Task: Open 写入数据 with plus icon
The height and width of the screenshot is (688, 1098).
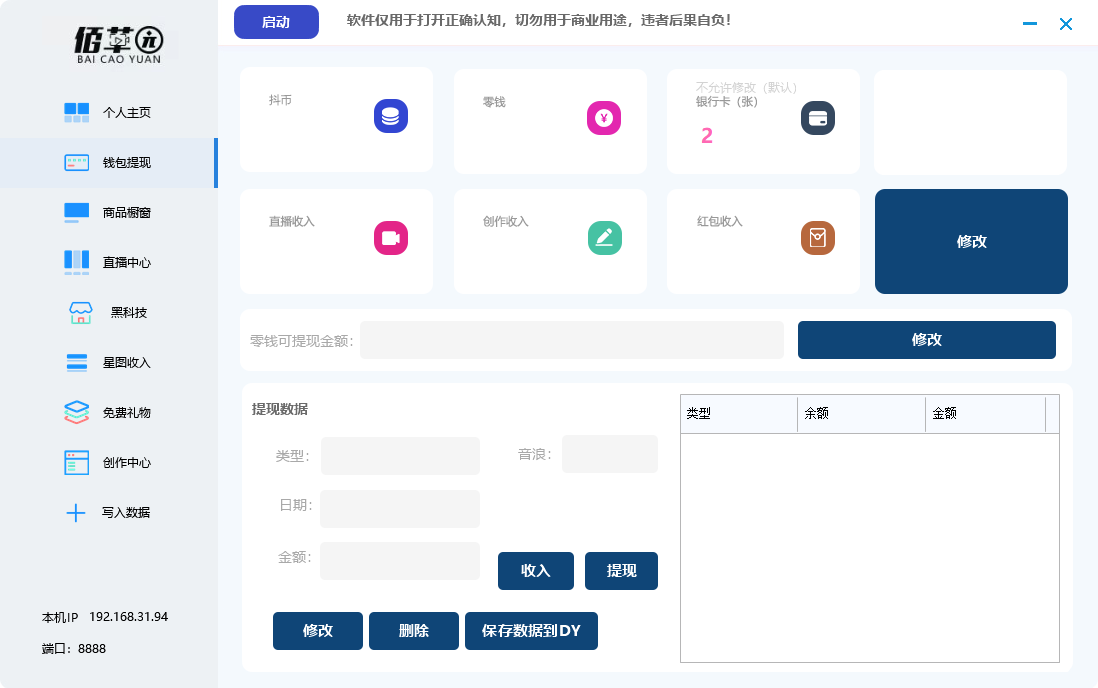Action: (108, 513)
